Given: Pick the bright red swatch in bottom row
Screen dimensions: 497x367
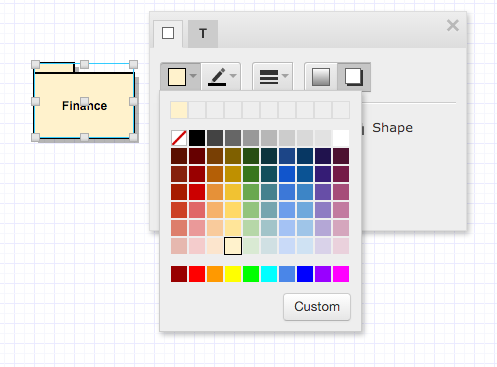Looking at the screenshot, I should 197,274.
